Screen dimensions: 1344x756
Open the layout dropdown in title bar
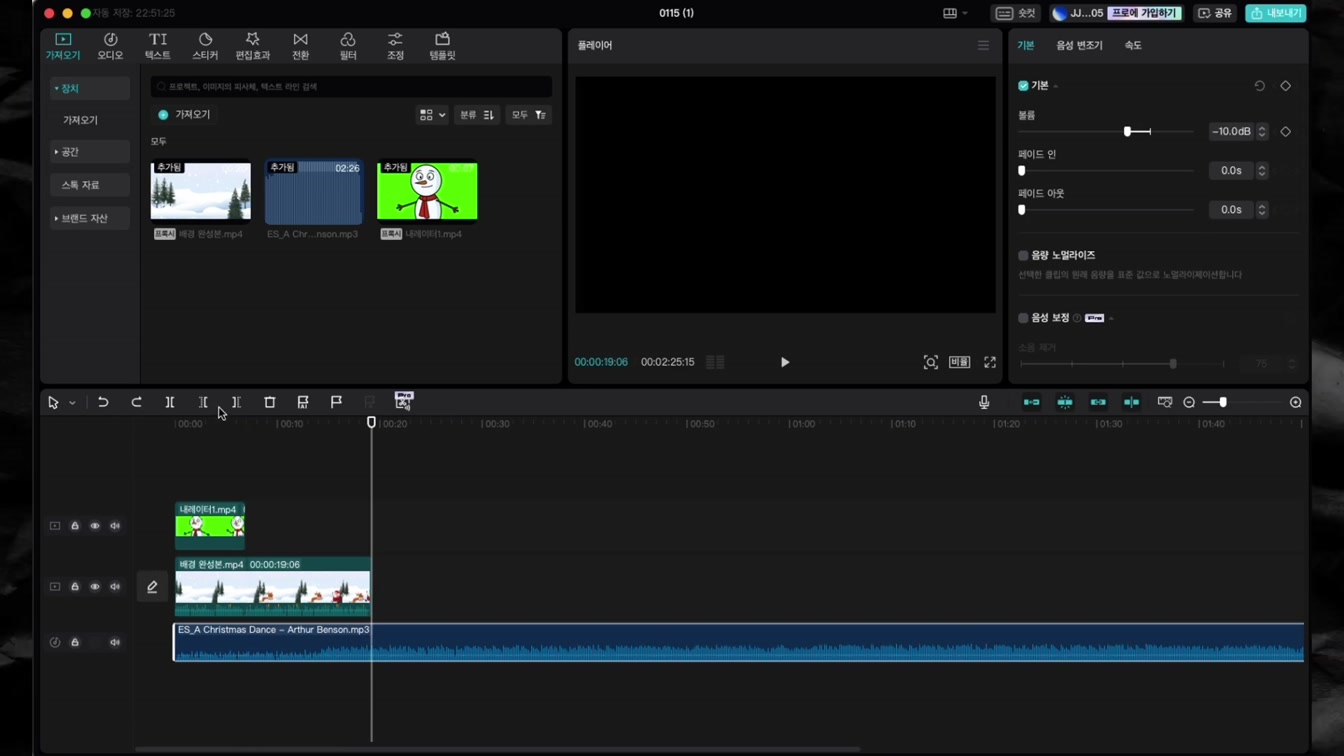point(955,13)
